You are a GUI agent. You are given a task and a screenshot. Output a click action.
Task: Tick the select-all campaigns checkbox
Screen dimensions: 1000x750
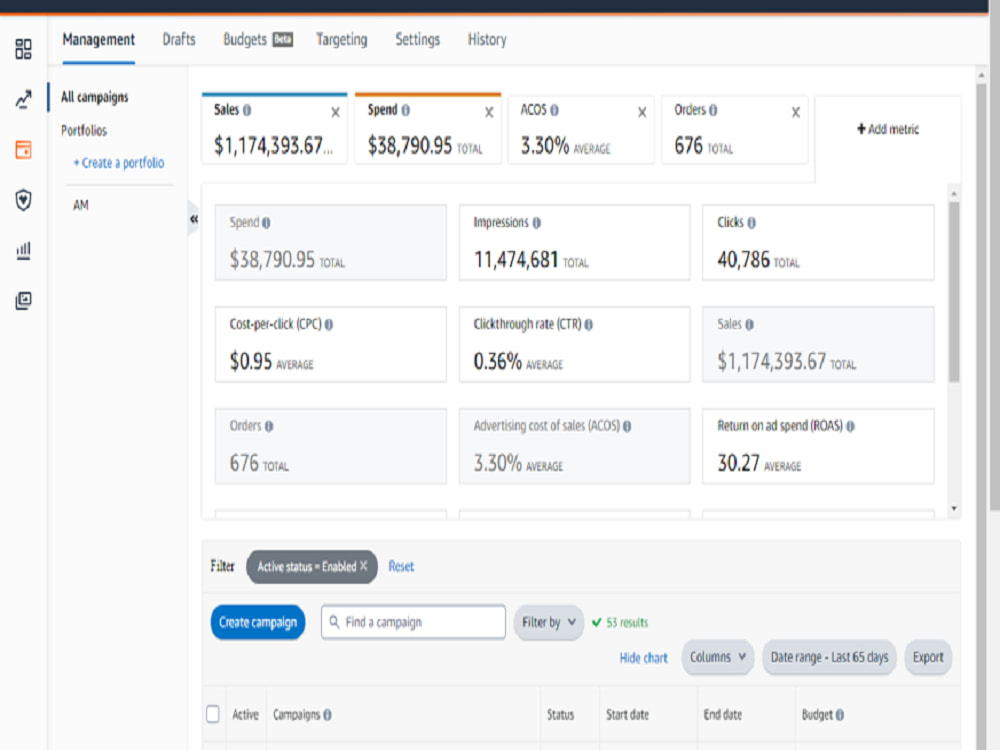coord(213,714)
